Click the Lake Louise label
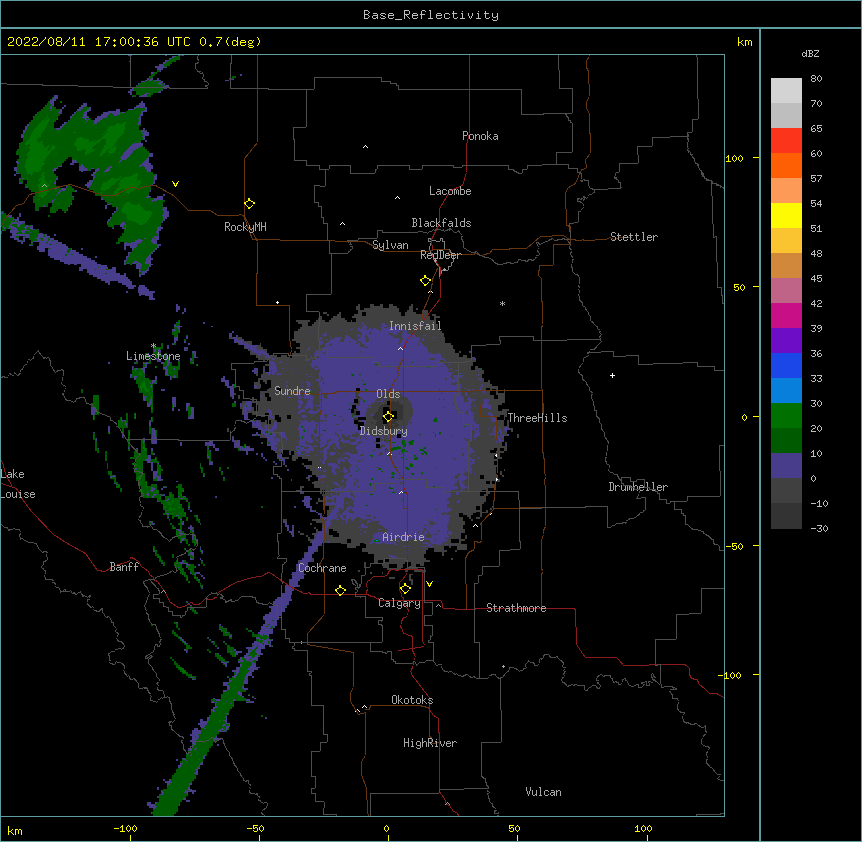The height and width of the screenshot is (842, 862). 18,484
